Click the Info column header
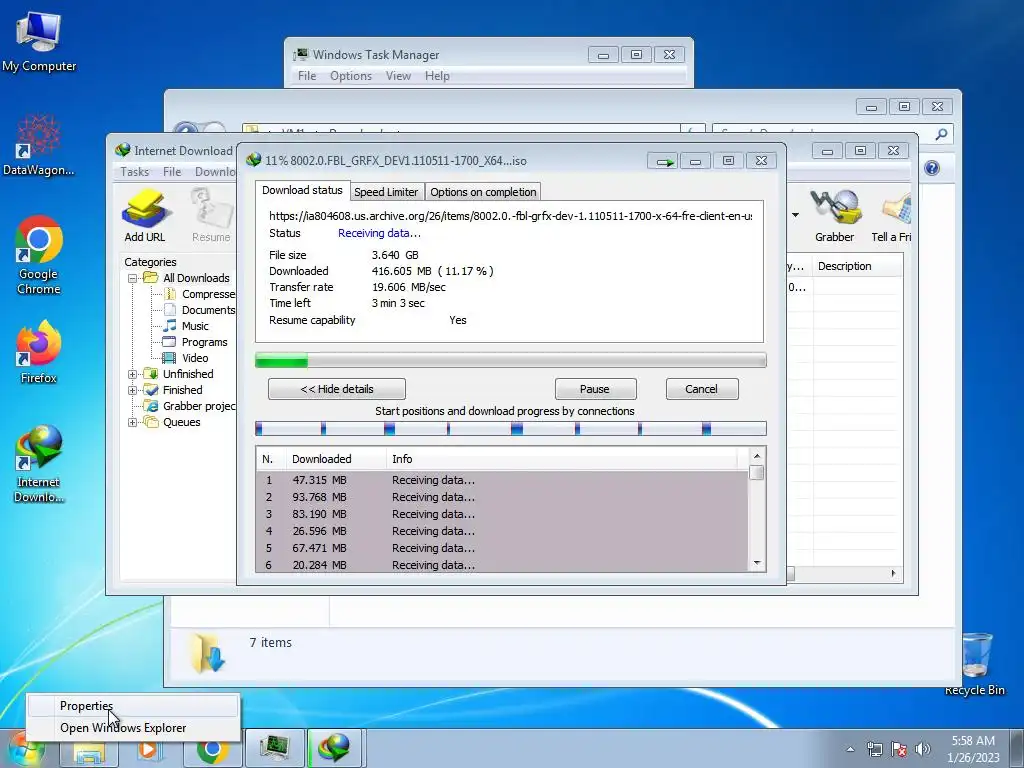The height and width of the screenshot is (768, 1024). click(562, 459)
